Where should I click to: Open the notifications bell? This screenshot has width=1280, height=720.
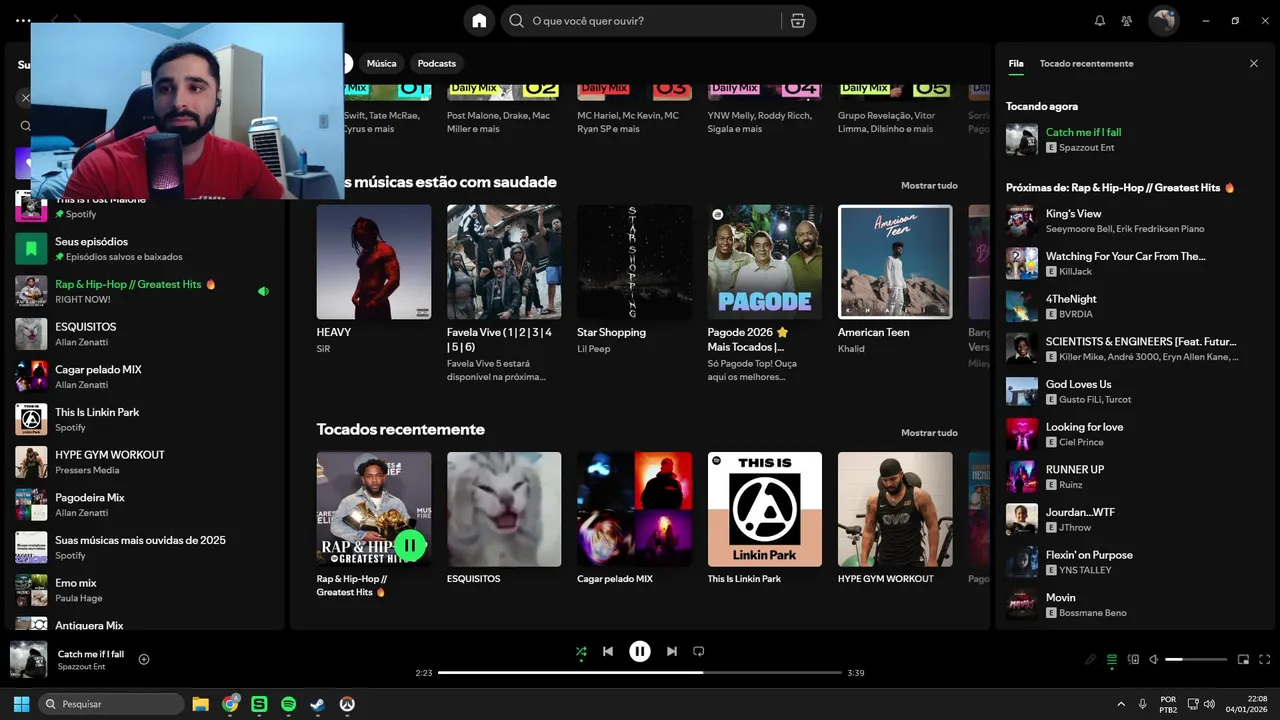pyautogui.click(x=1100, y=20)
